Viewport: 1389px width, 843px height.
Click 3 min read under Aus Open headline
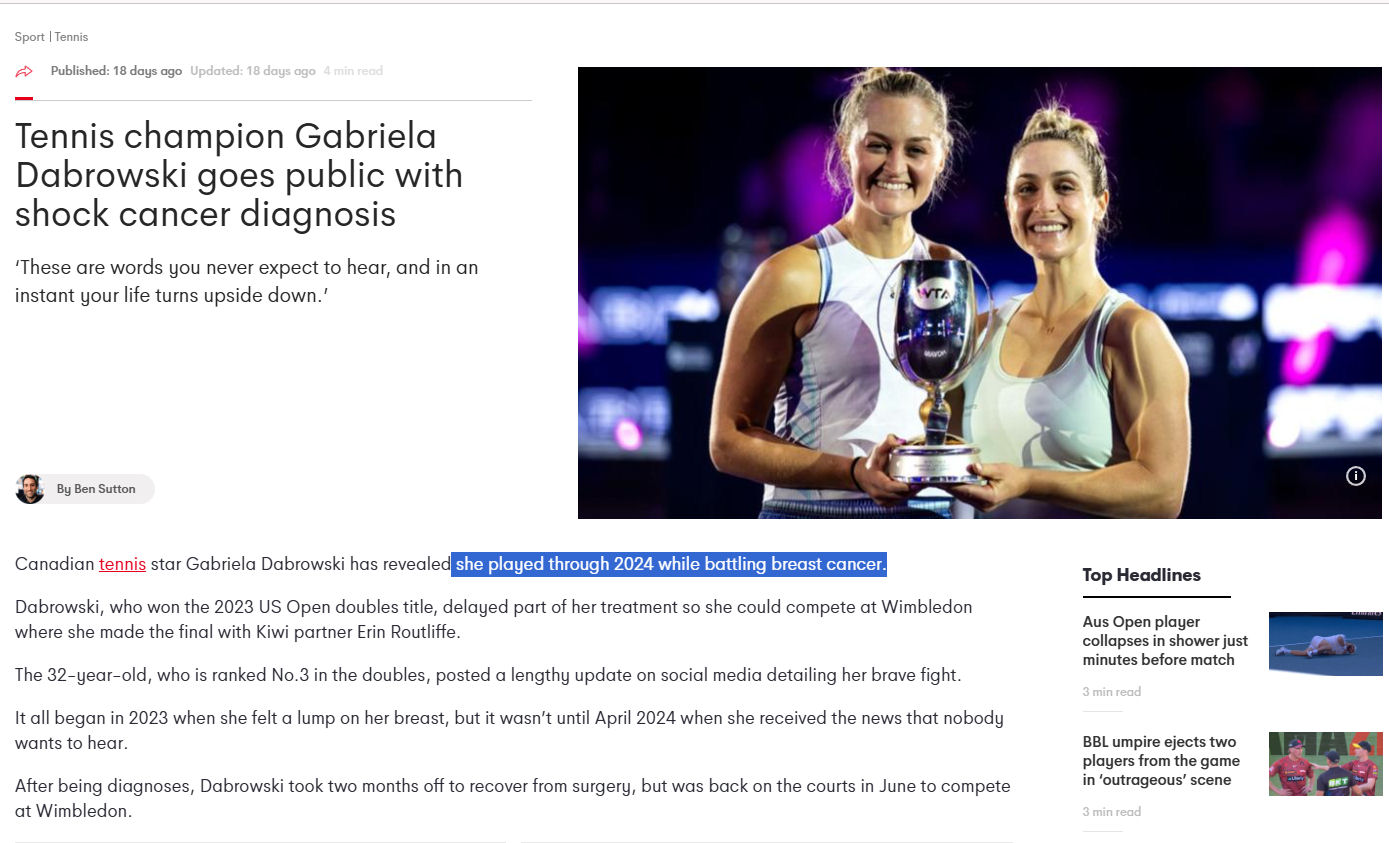pyautogui.click(x=1111, y=692)
